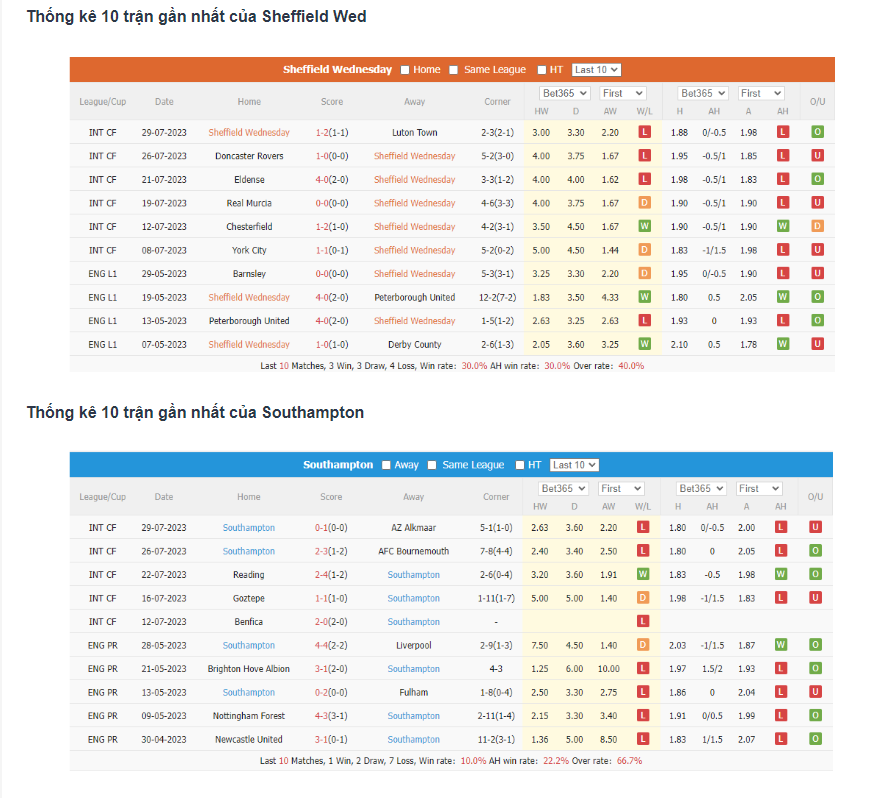Click the green W handicap badge in Liverpool row
Image resolution: width=888 pixels, height=798 pixels.
pyautogui.click(x=781, y=645)
